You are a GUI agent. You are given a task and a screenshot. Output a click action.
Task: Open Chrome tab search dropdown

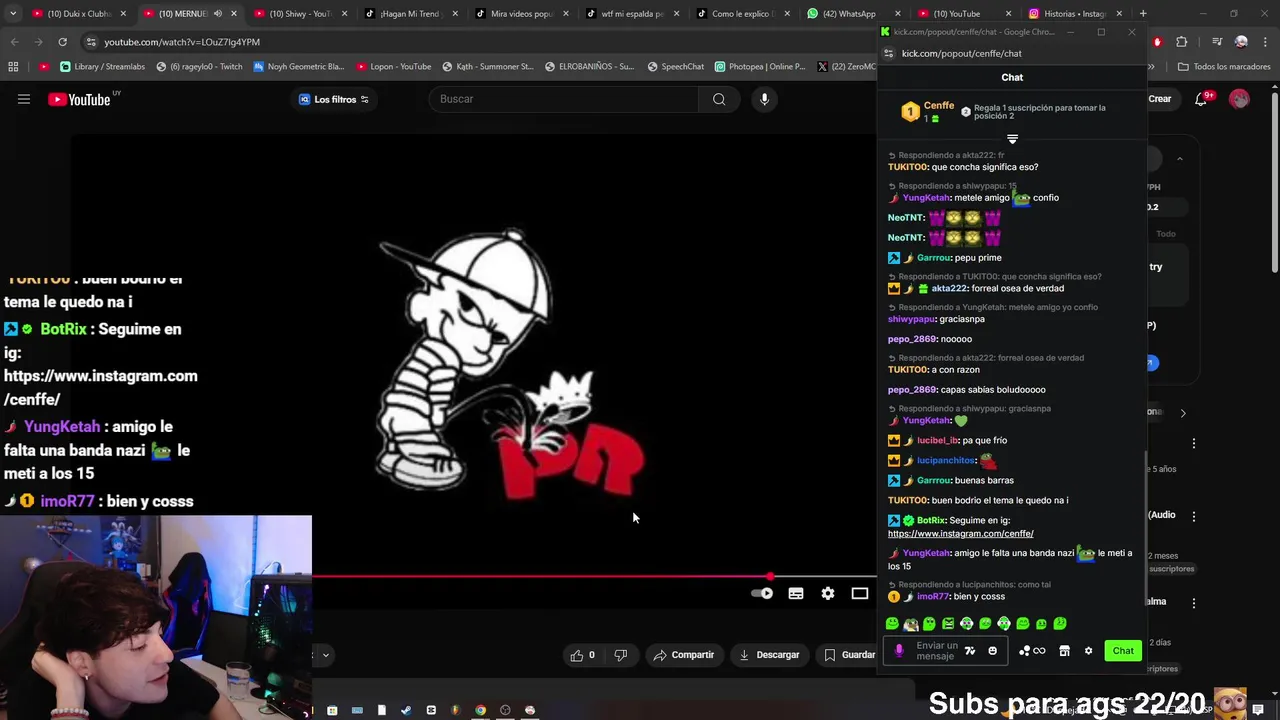[x=12, y=14]
